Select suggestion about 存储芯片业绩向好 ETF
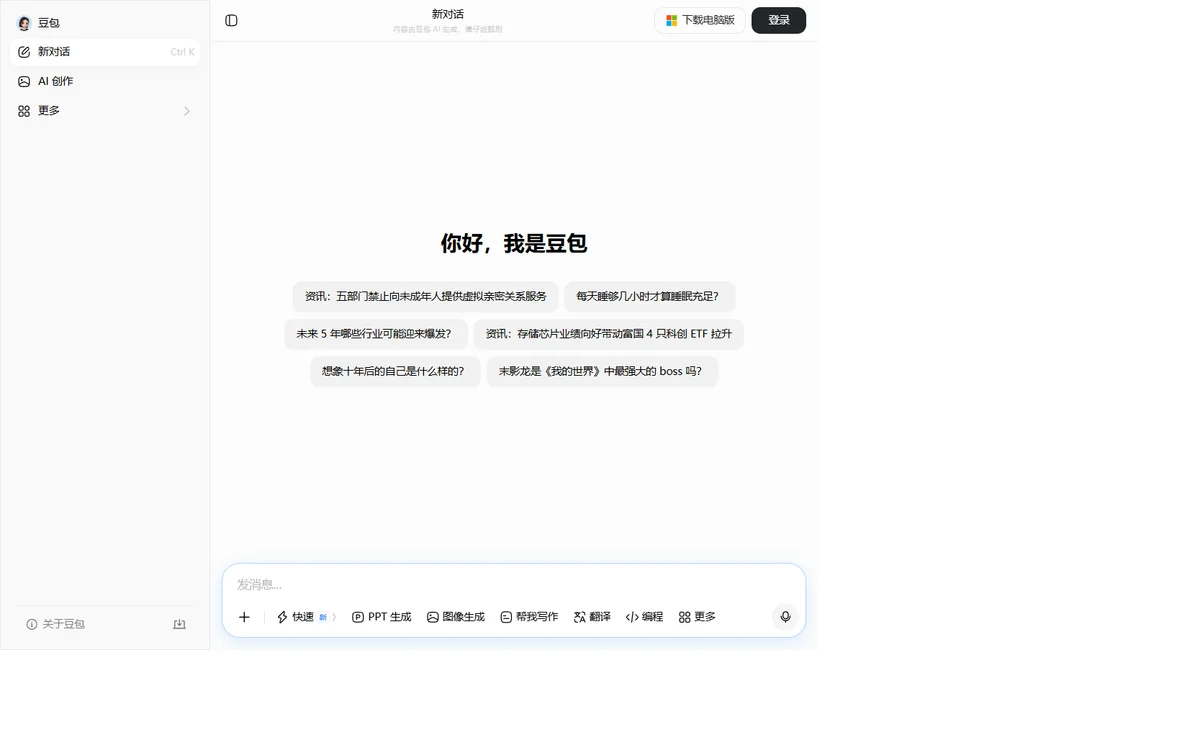The height and width of the screenshot is (750, 1200). pos(608,334)
